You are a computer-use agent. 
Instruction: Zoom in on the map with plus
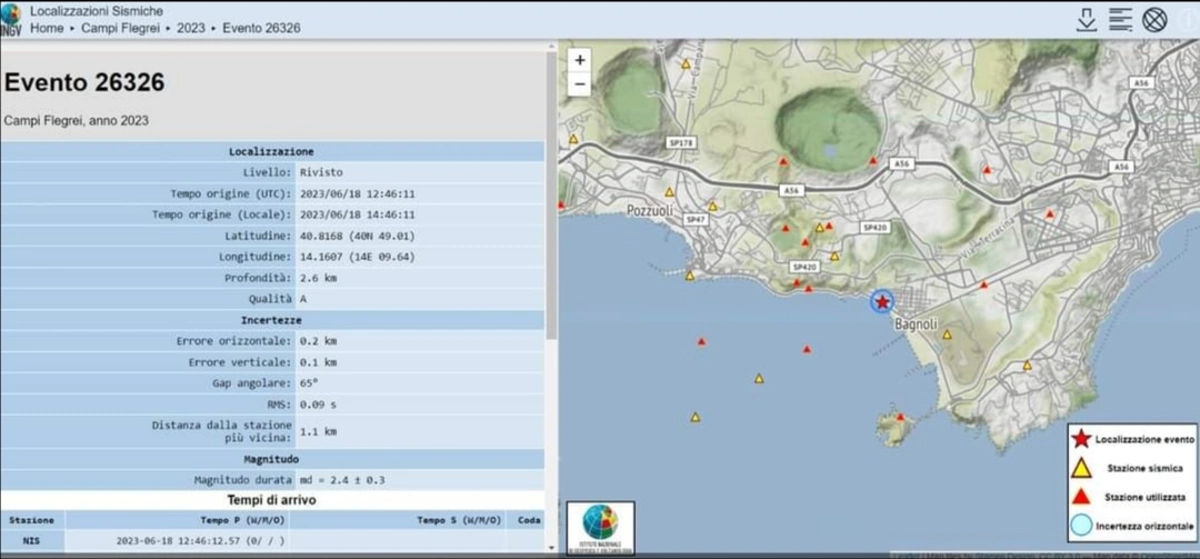[580, 60]
